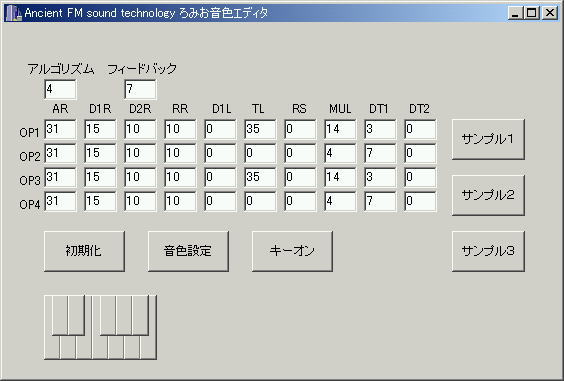564x381 pixels.
Task: Load preset with サンプル2 button
Action: point(488,195)
